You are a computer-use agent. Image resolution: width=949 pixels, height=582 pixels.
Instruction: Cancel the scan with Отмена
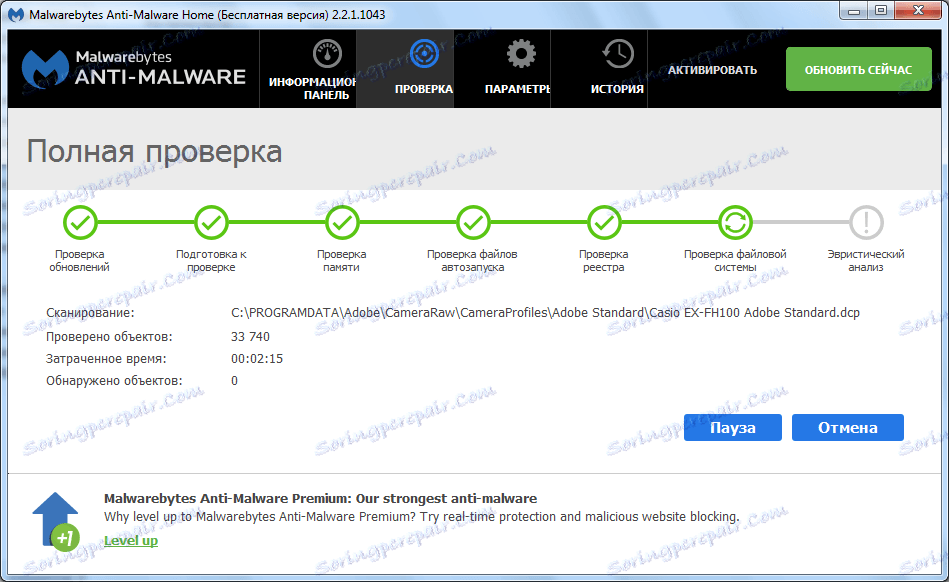[847, 427]
